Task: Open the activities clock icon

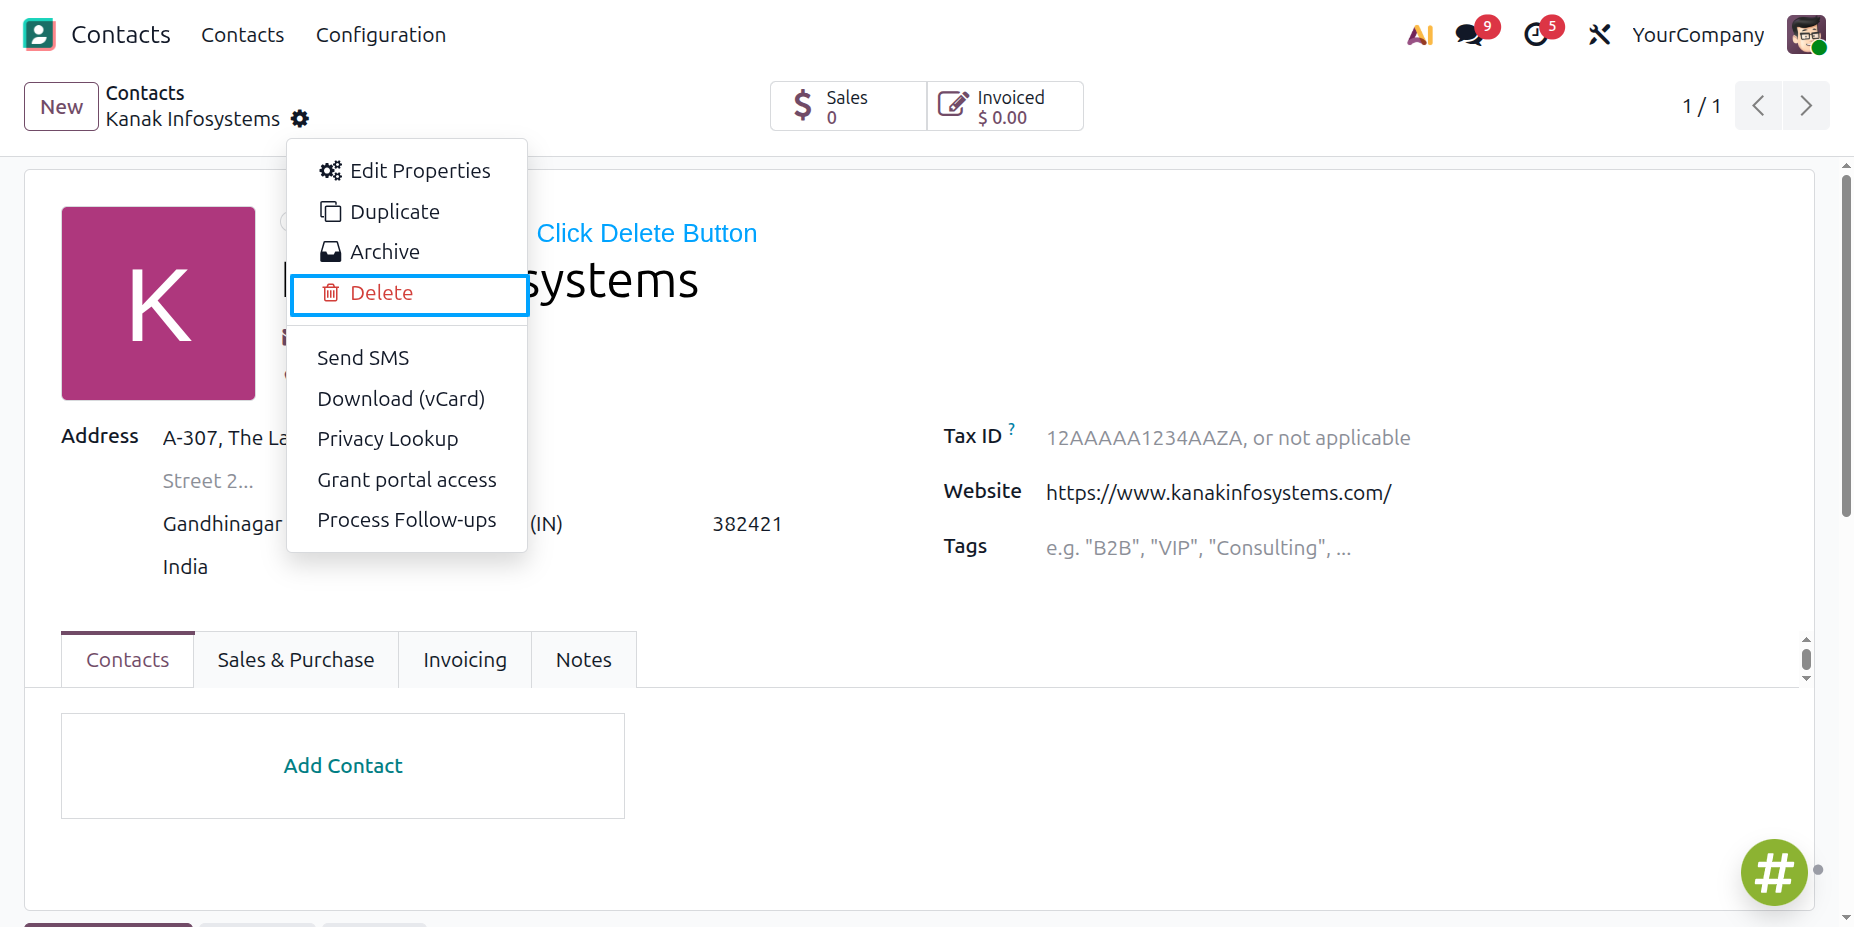Action: (1536, 35)
